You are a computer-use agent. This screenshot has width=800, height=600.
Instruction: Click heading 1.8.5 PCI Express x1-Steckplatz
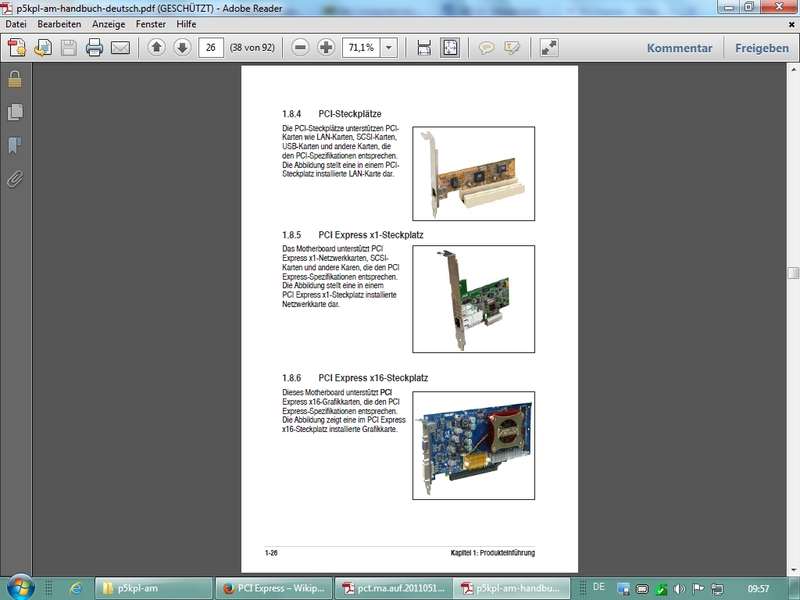[x=353, y=235]
